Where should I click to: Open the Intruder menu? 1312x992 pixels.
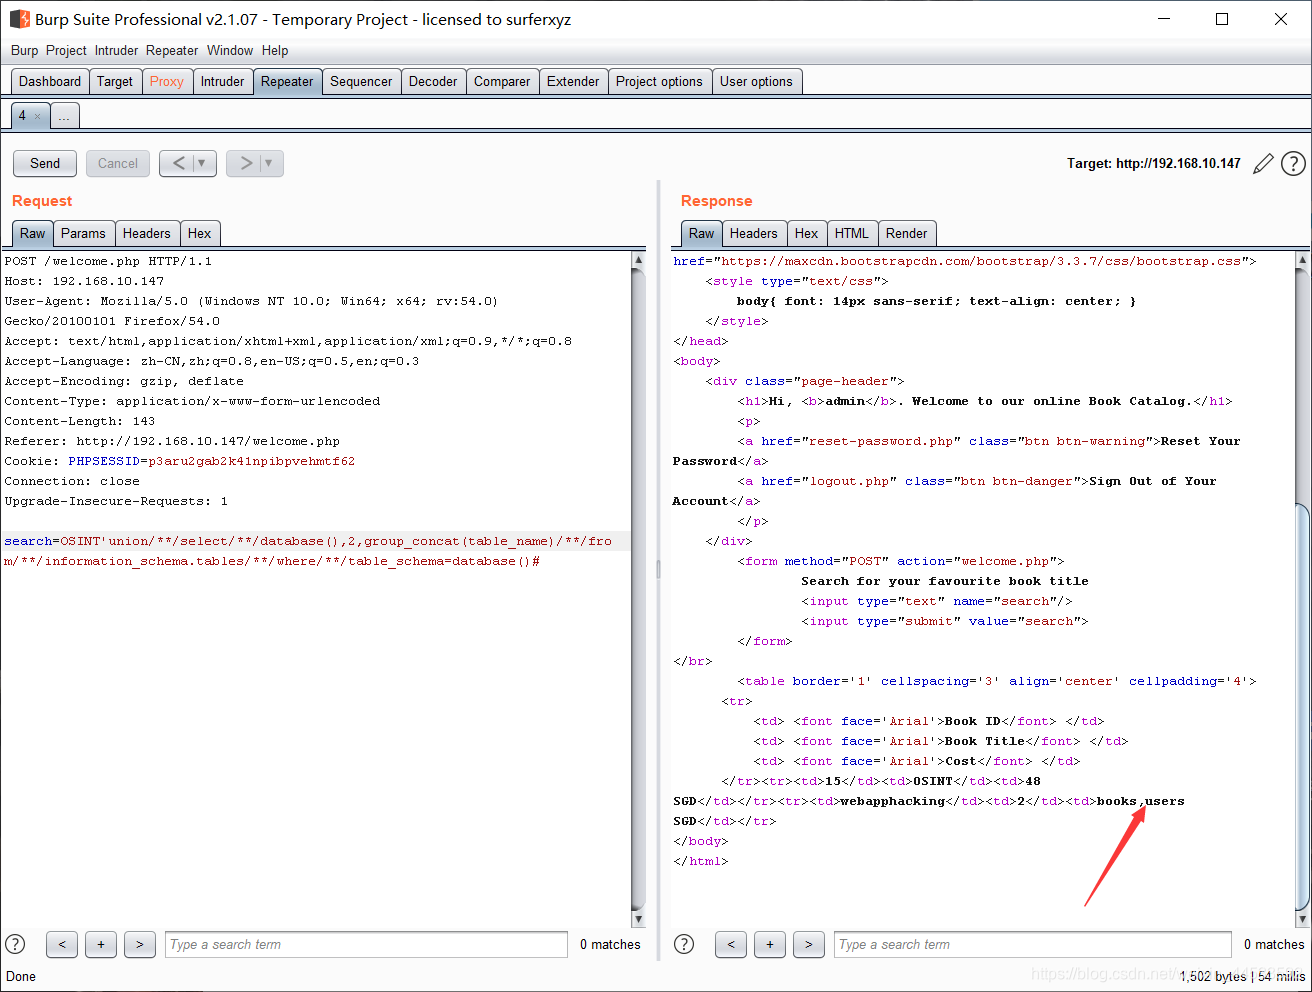coord(117,50)
